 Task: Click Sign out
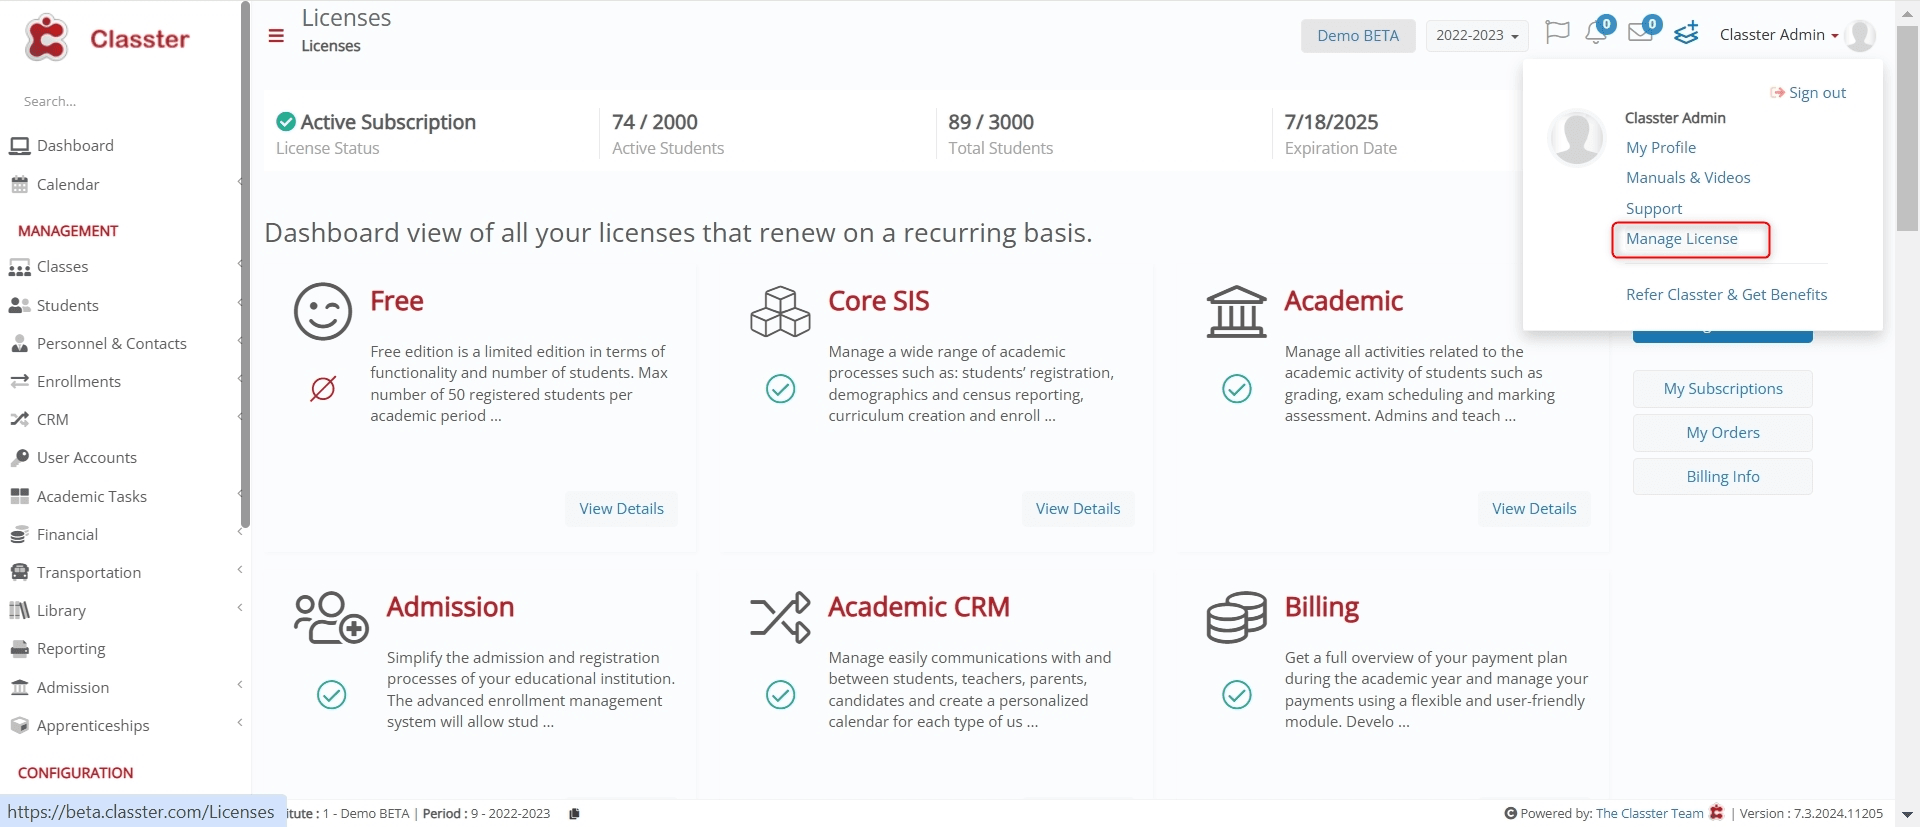(x=1808, y=93)
